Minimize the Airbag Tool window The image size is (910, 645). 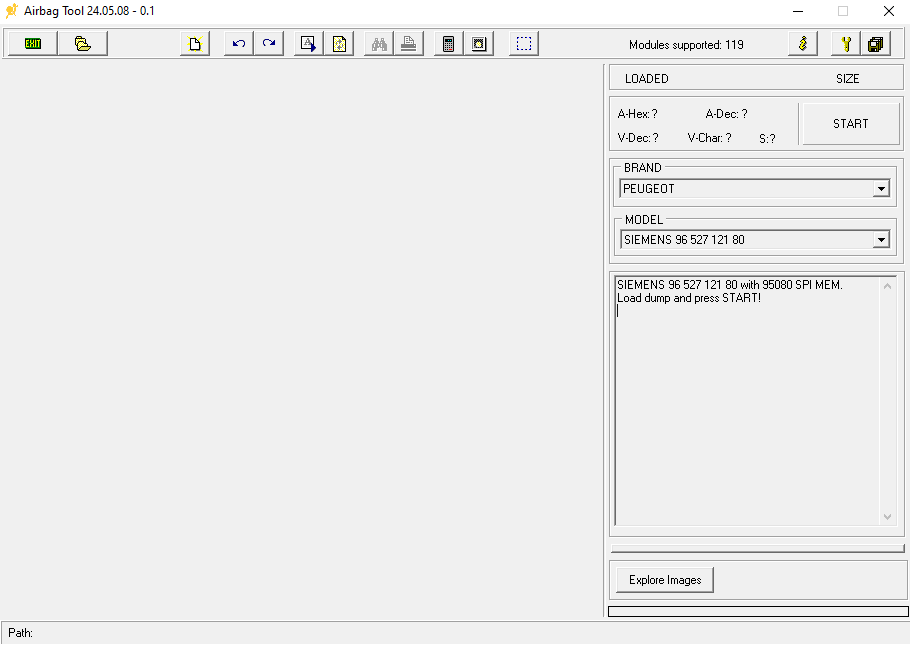798,11
